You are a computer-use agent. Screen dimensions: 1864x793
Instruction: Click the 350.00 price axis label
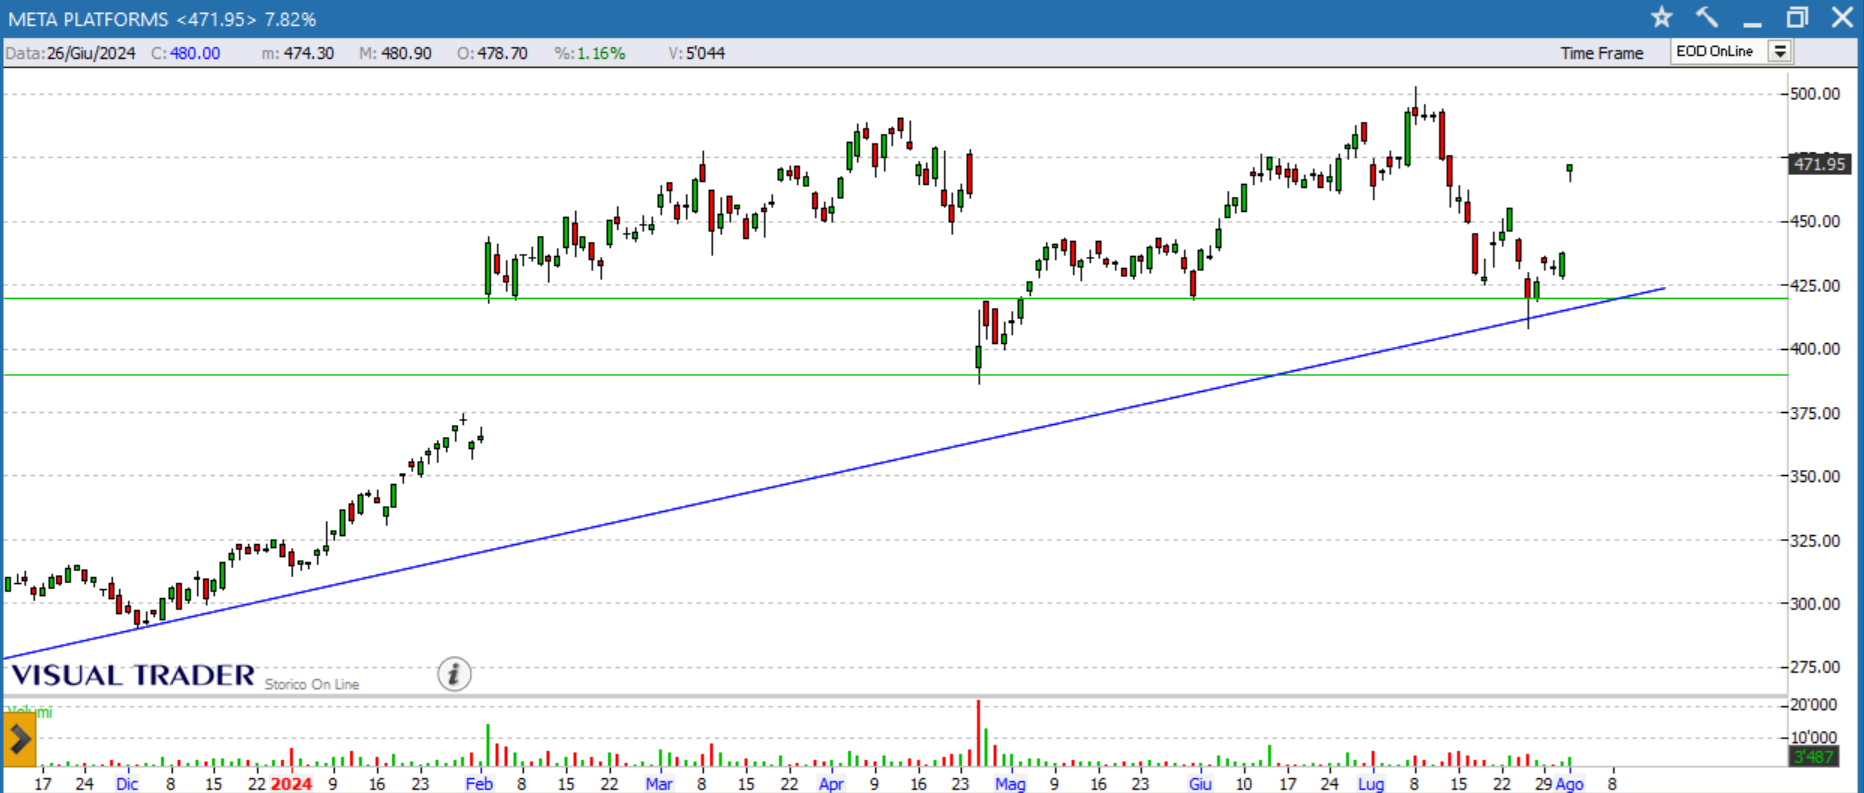1815,476
